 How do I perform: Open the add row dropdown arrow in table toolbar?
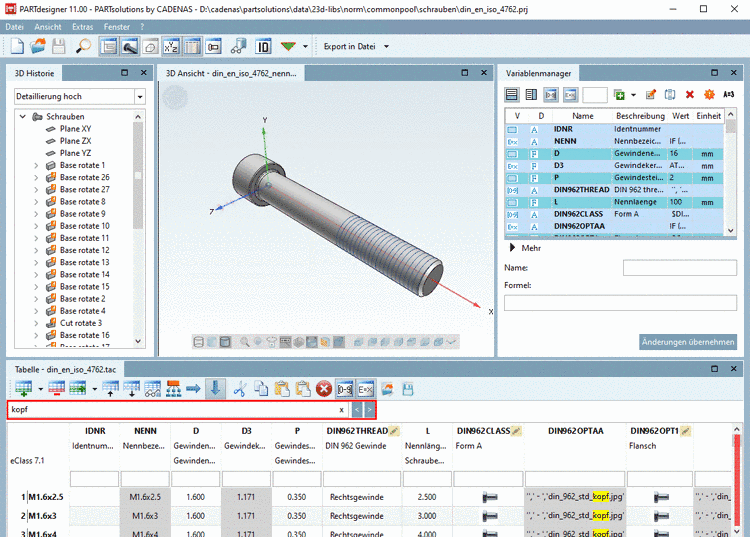40,389
